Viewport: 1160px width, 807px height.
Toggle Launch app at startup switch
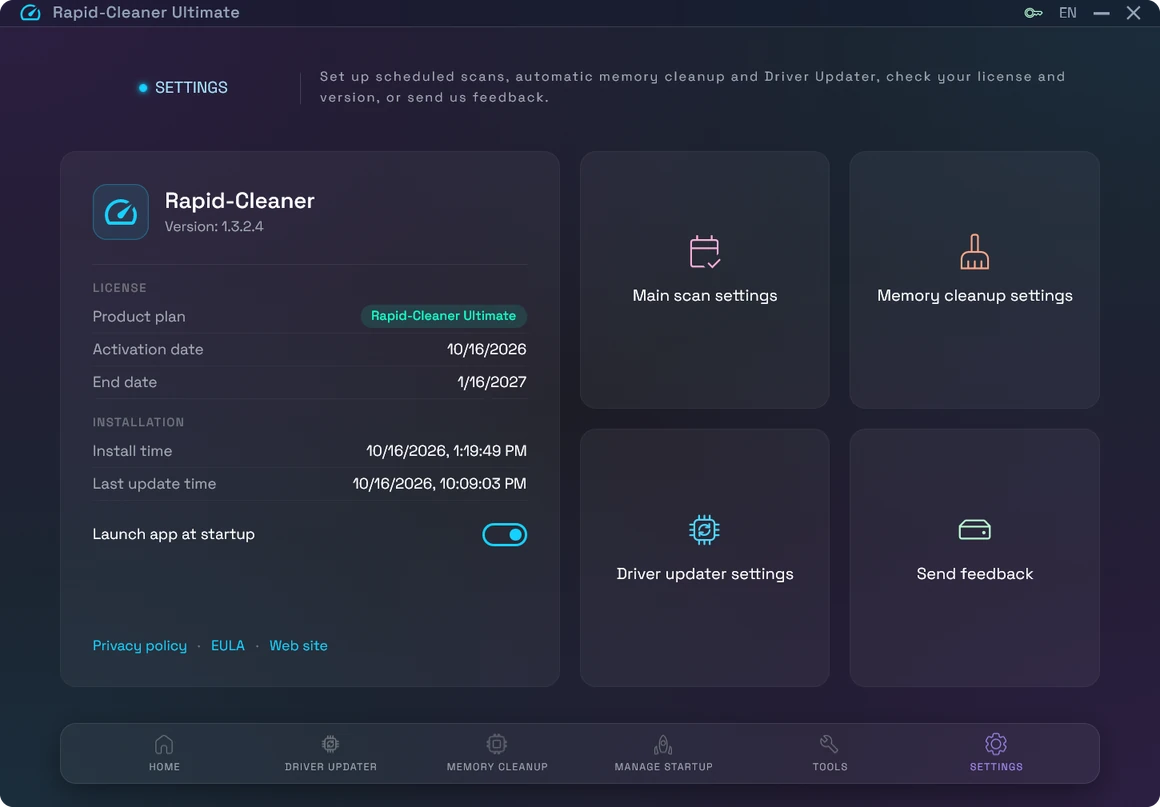(x=505, y=535)
